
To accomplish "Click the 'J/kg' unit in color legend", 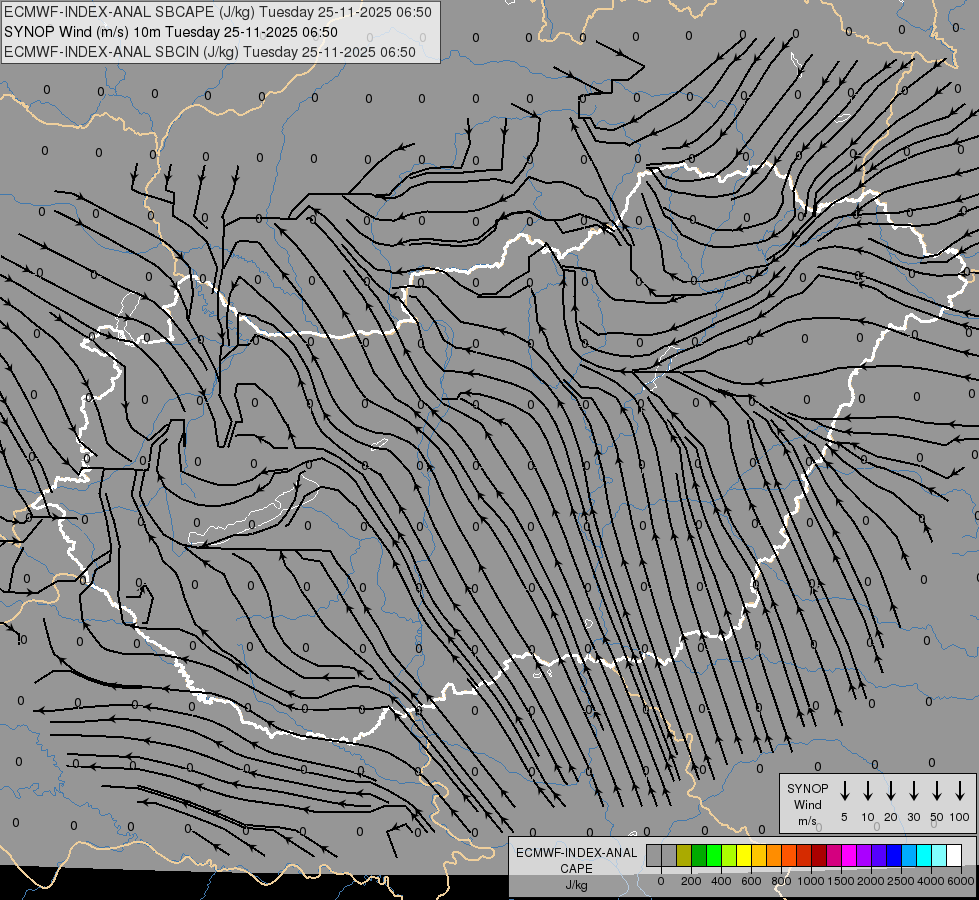I will coord(576,885).
